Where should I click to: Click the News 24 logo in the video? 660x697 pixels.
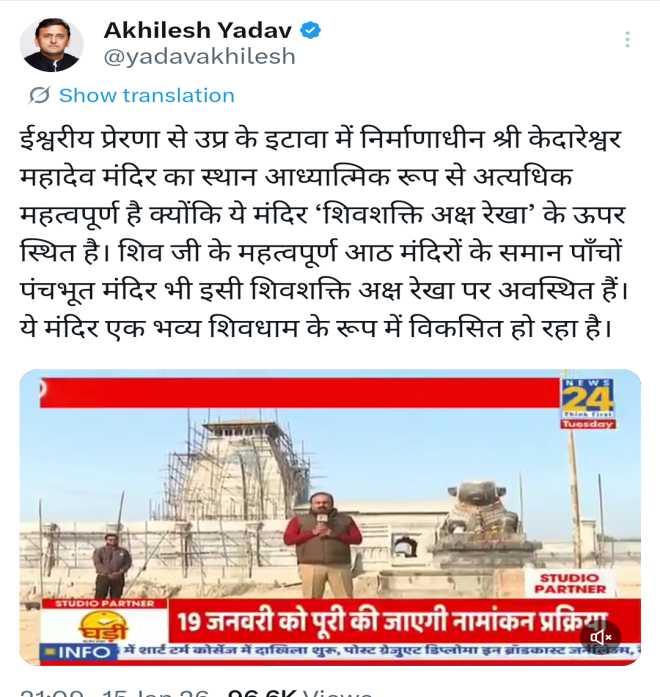point(588,398)
